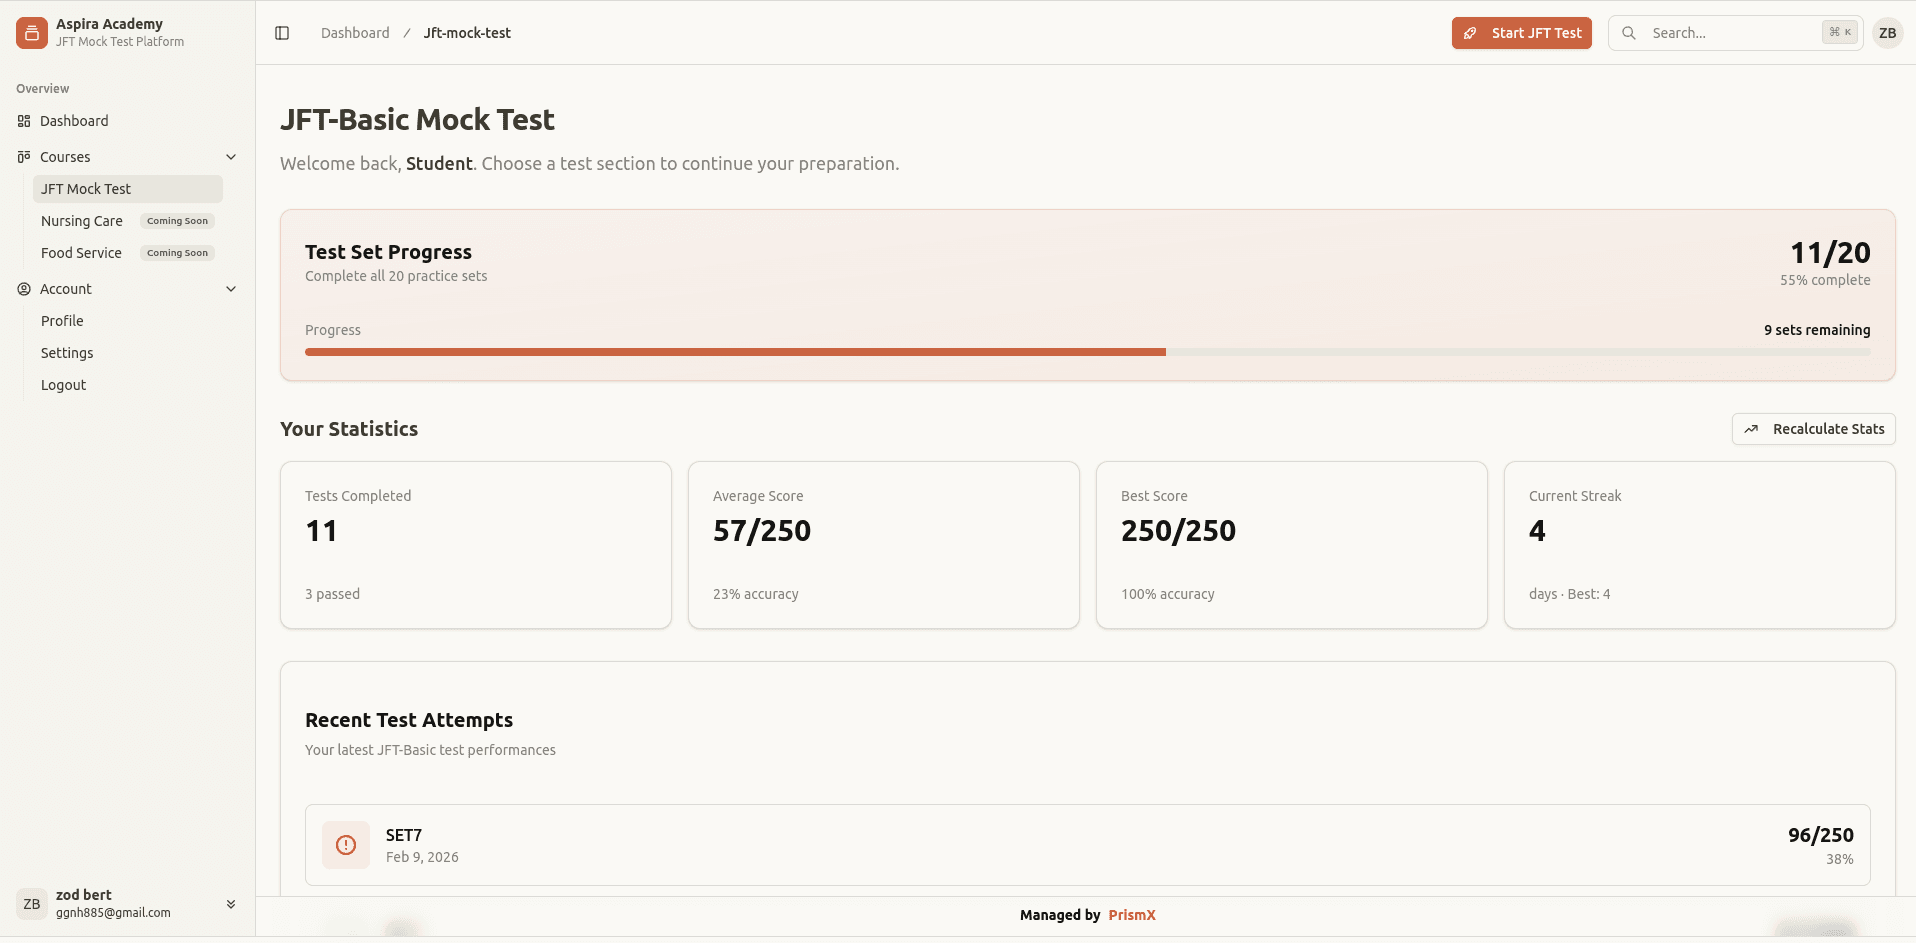Focus the Search input field
1916x943 pixels.
(1735, 33)
